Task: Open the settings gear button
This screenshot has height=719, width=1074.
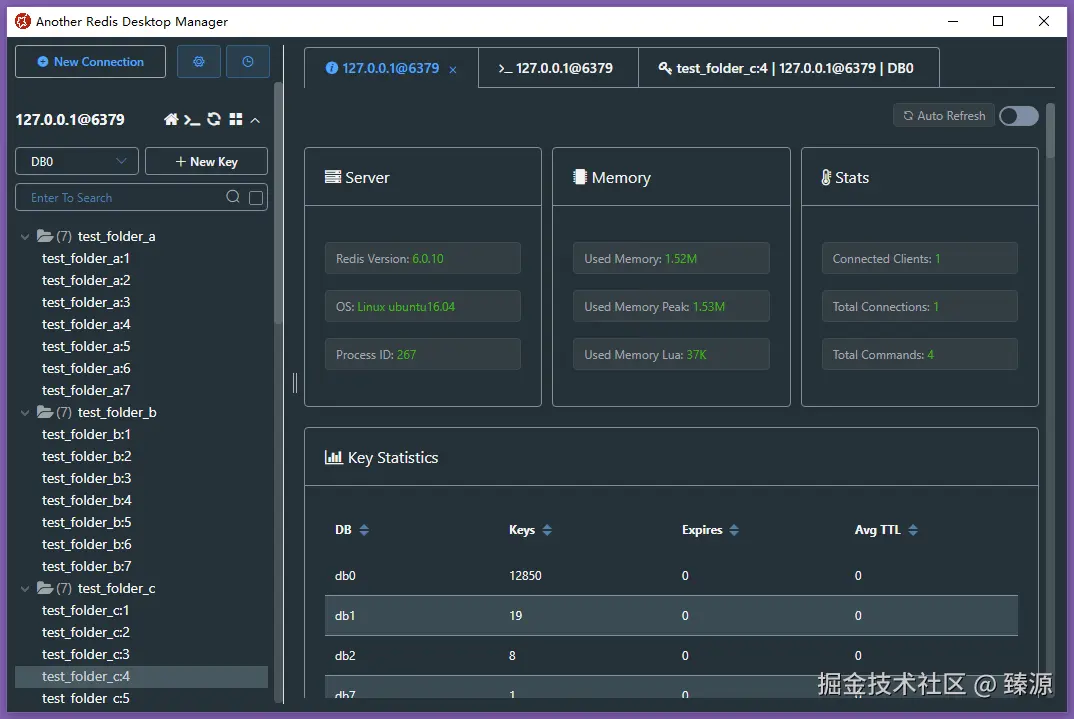Action: point(199,62)
